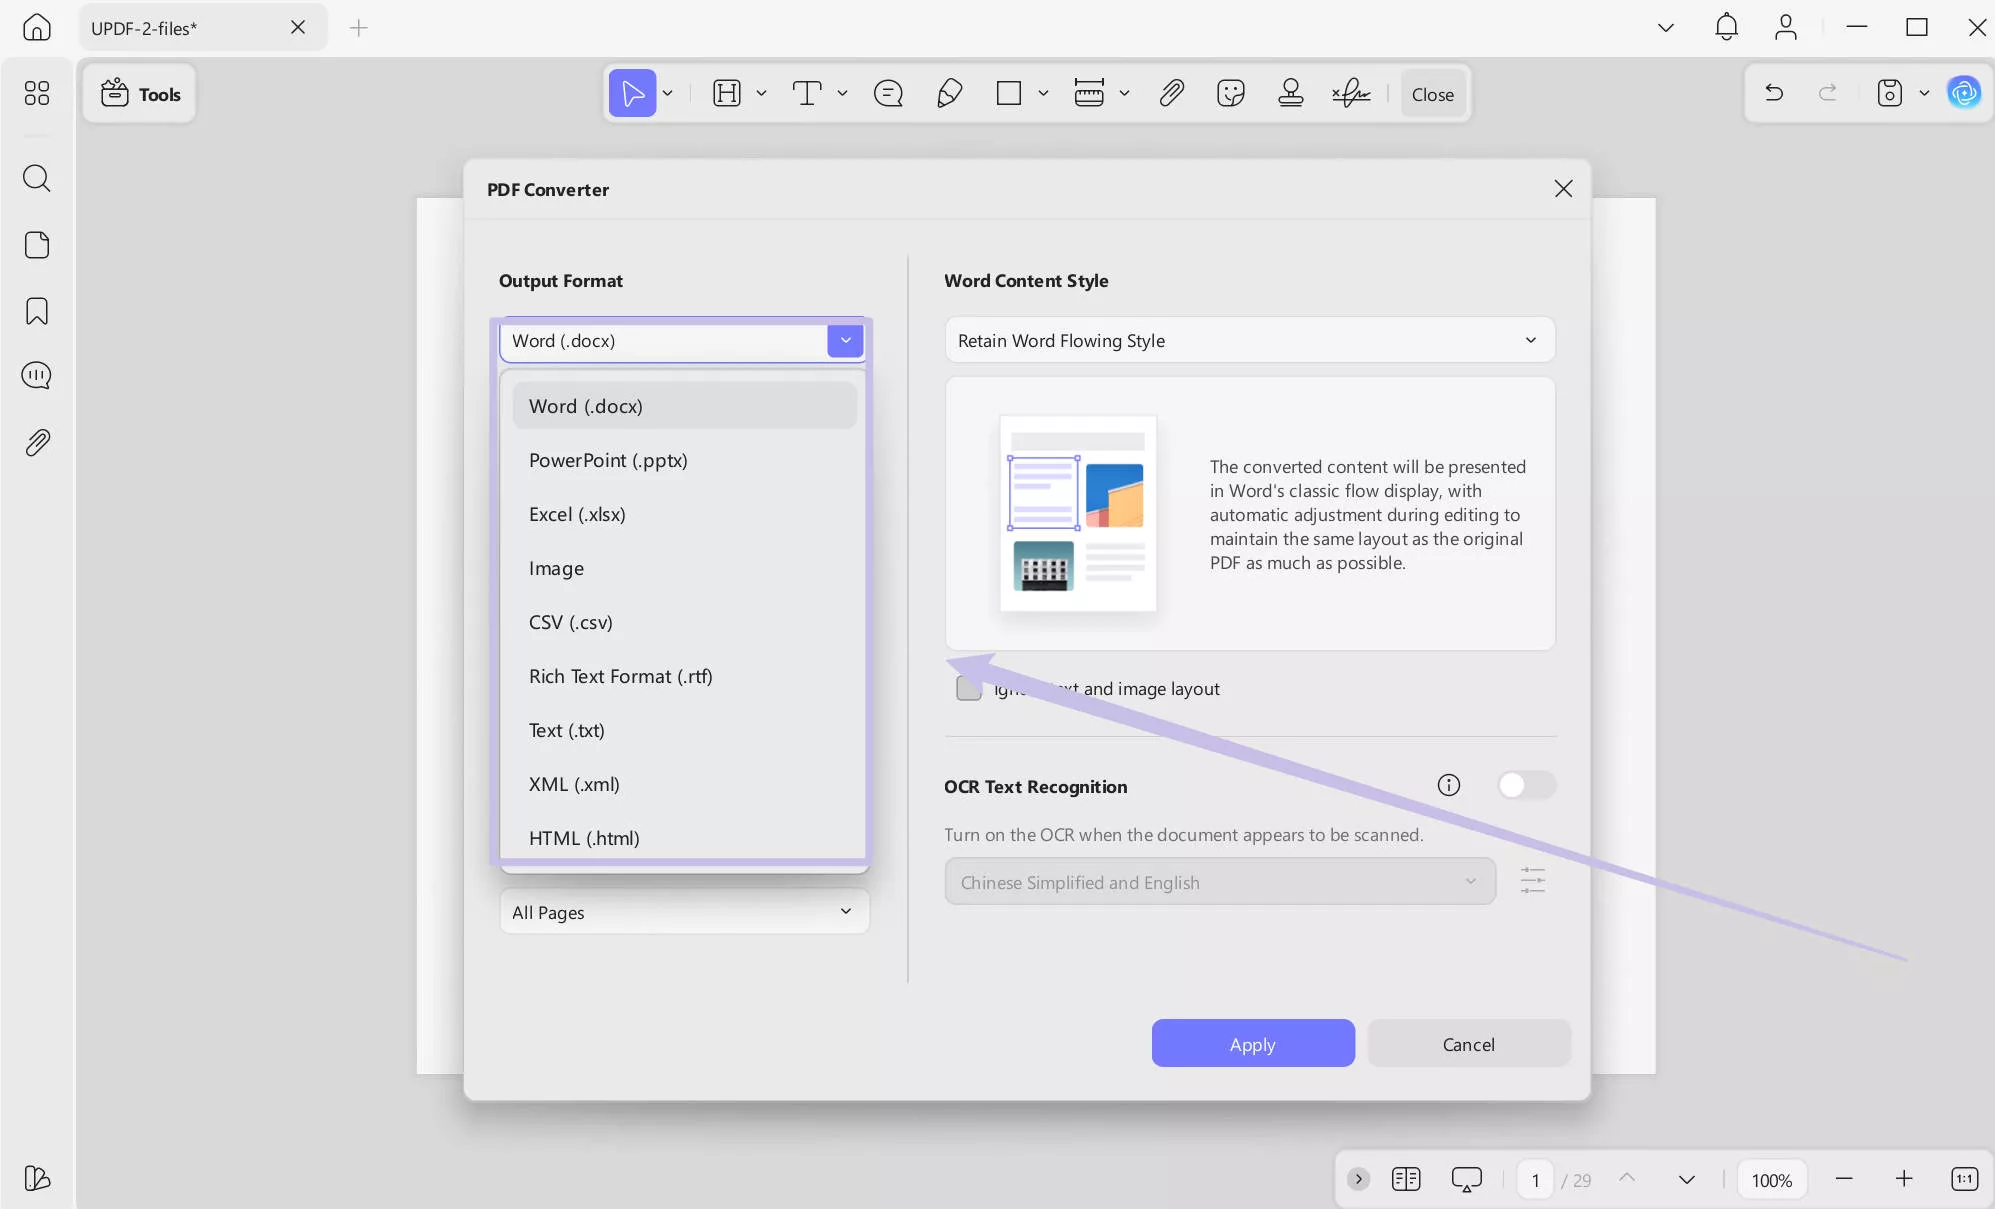The width and height of the screenshot is (1995, 1209).
Task: Open the Tools menu
Action: pos(140,93)
